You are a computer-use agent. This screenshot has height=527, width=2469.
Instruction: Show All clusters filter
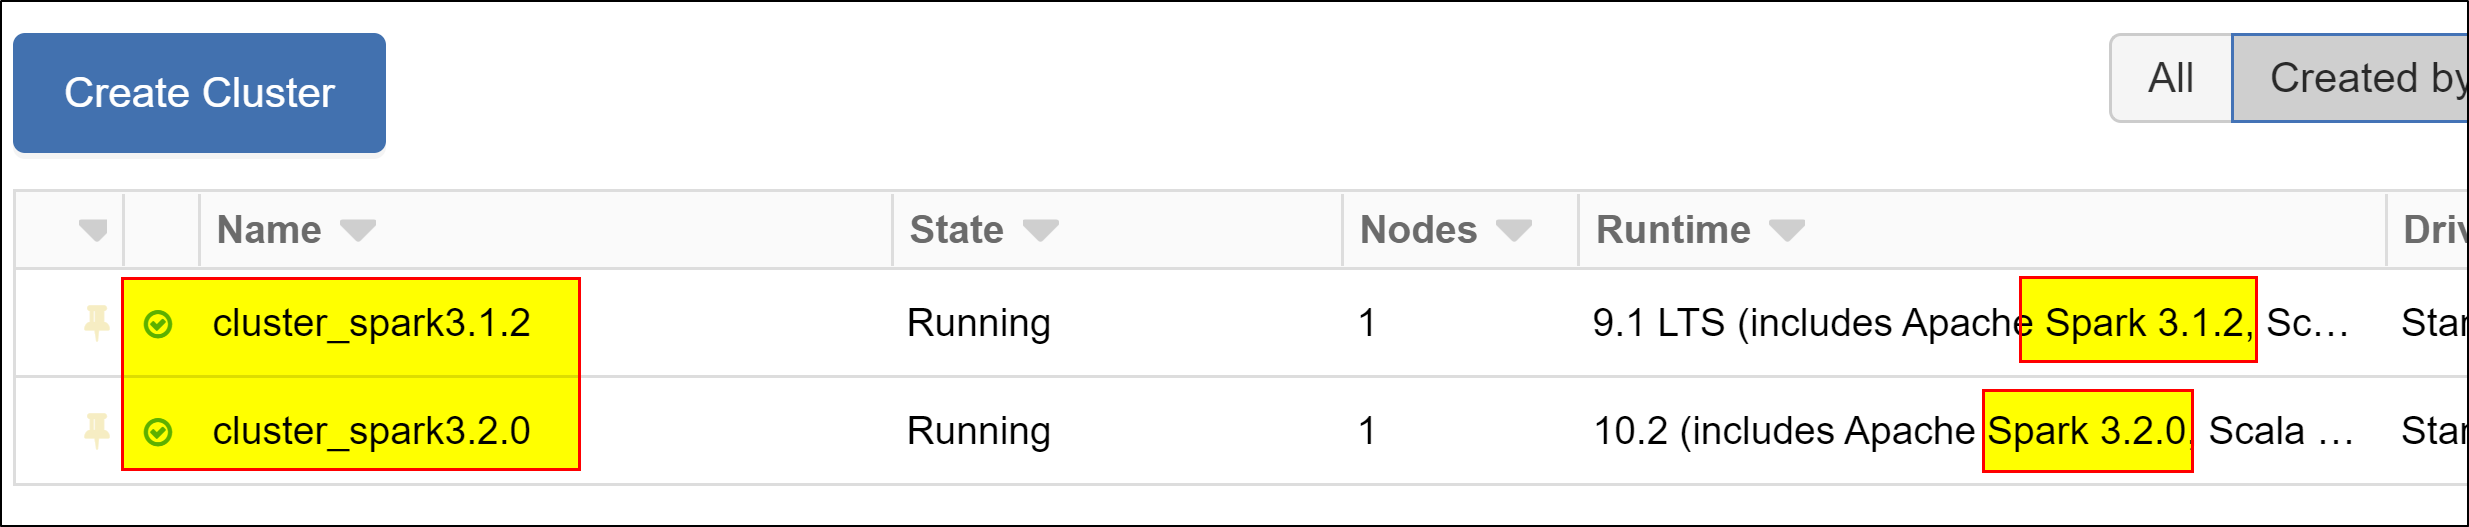[x=2171, y=78]
